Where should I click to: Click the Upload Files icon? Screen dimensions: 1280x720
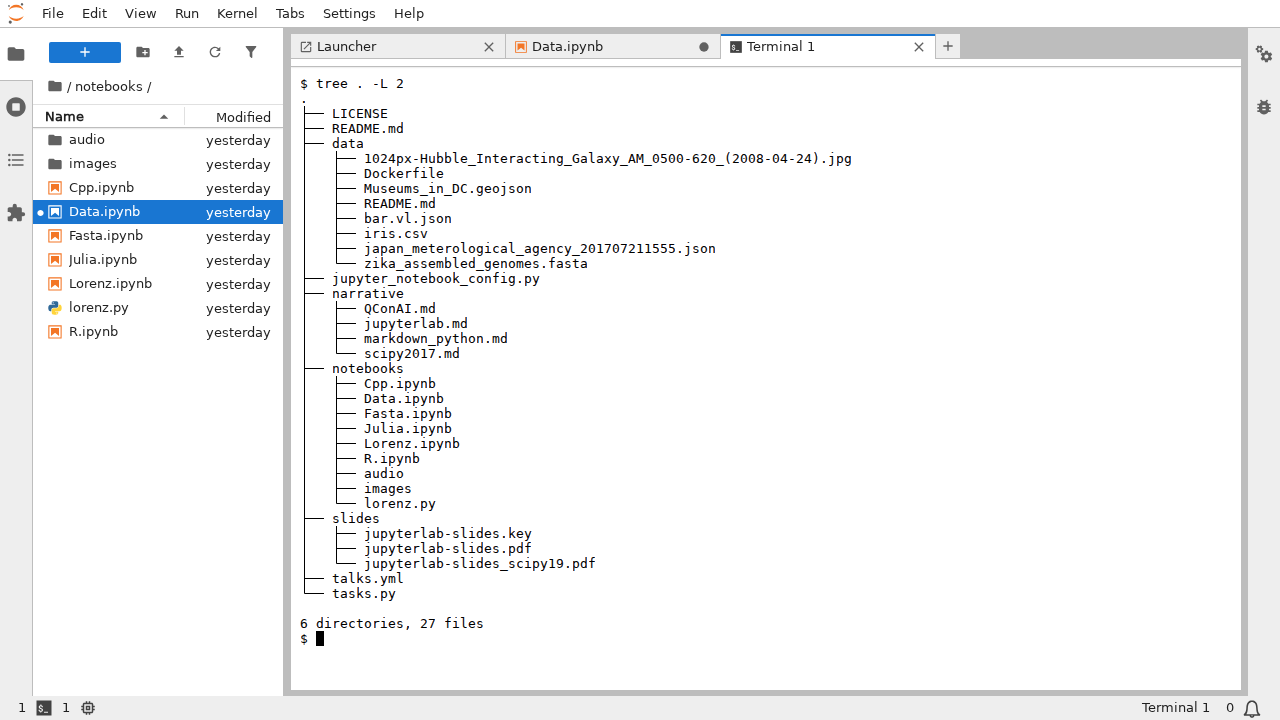click(x=179, y=52)
